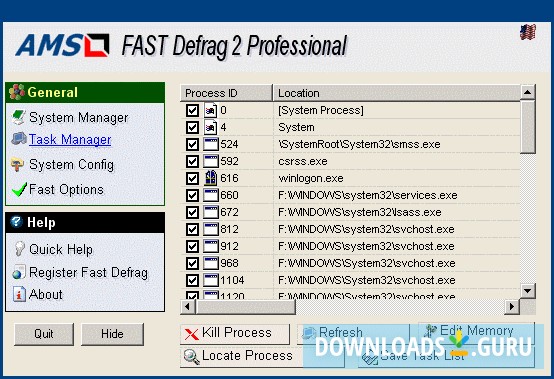Toggle the lsass.exe checkbox PID 672
Image resolution: width=554 pixels, height=379 pixels.
pos(192,212)
